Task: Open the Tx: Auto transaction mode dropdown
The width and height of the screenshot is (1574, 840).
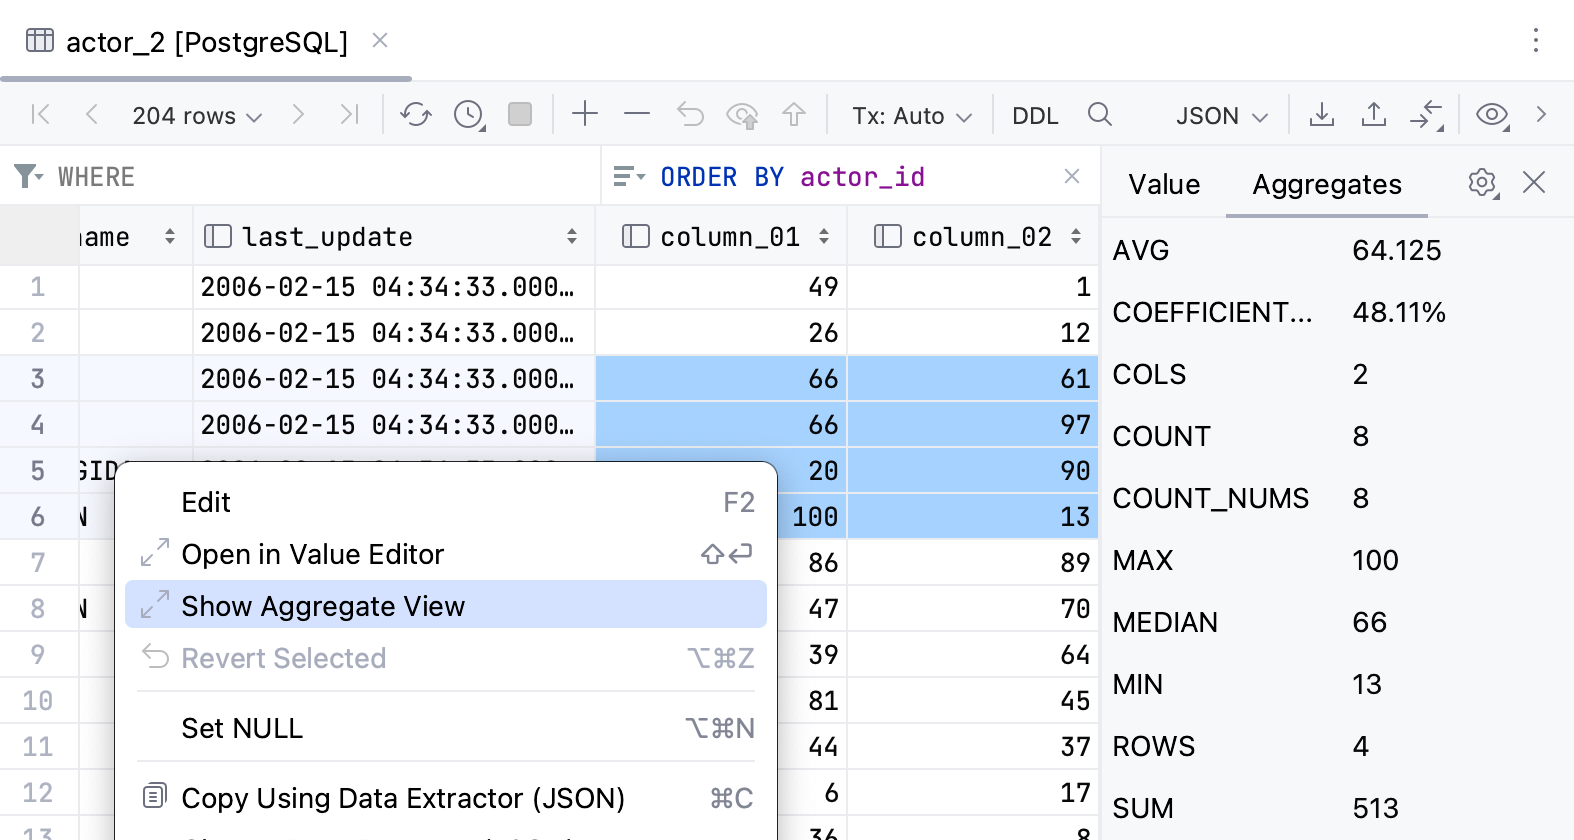Action: click(x=911, y=116)
